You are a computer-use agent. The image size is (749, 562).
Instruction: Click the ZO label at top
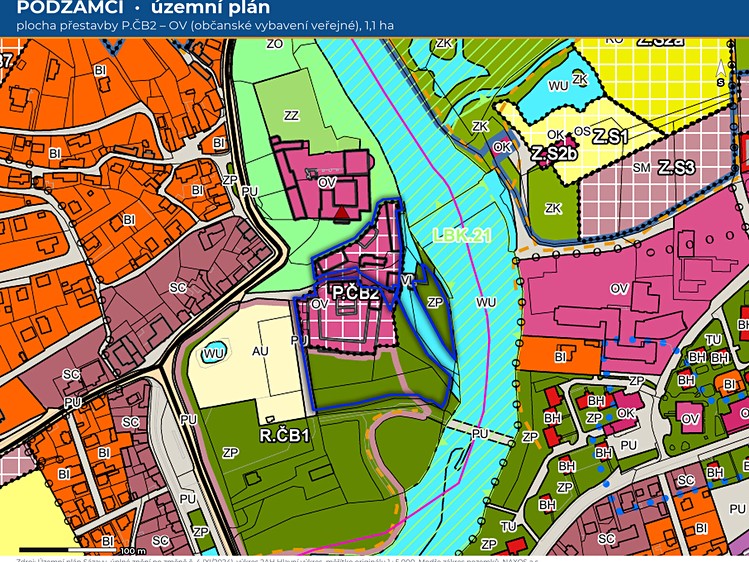(275, 44)
